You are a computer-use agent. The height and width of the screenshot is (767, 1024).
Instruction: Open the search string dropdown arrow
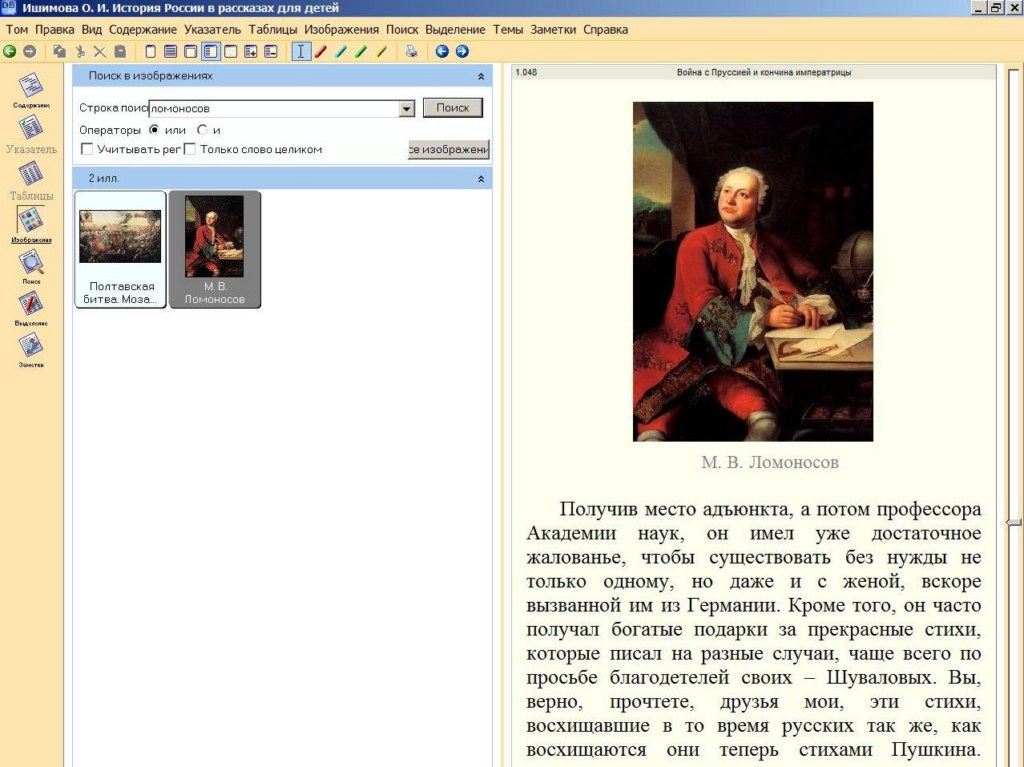click(x=406, y=108)
